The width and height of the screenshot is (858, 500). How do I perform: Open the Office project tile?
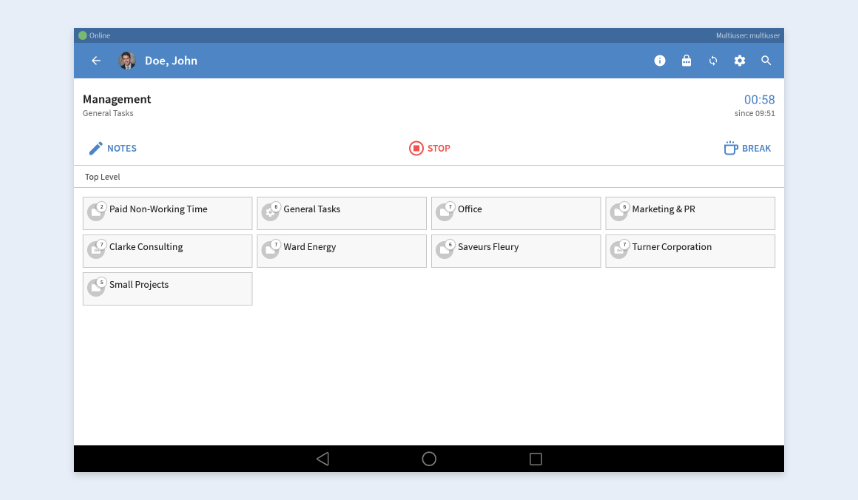pyautogui.click(x=516, y=213)
